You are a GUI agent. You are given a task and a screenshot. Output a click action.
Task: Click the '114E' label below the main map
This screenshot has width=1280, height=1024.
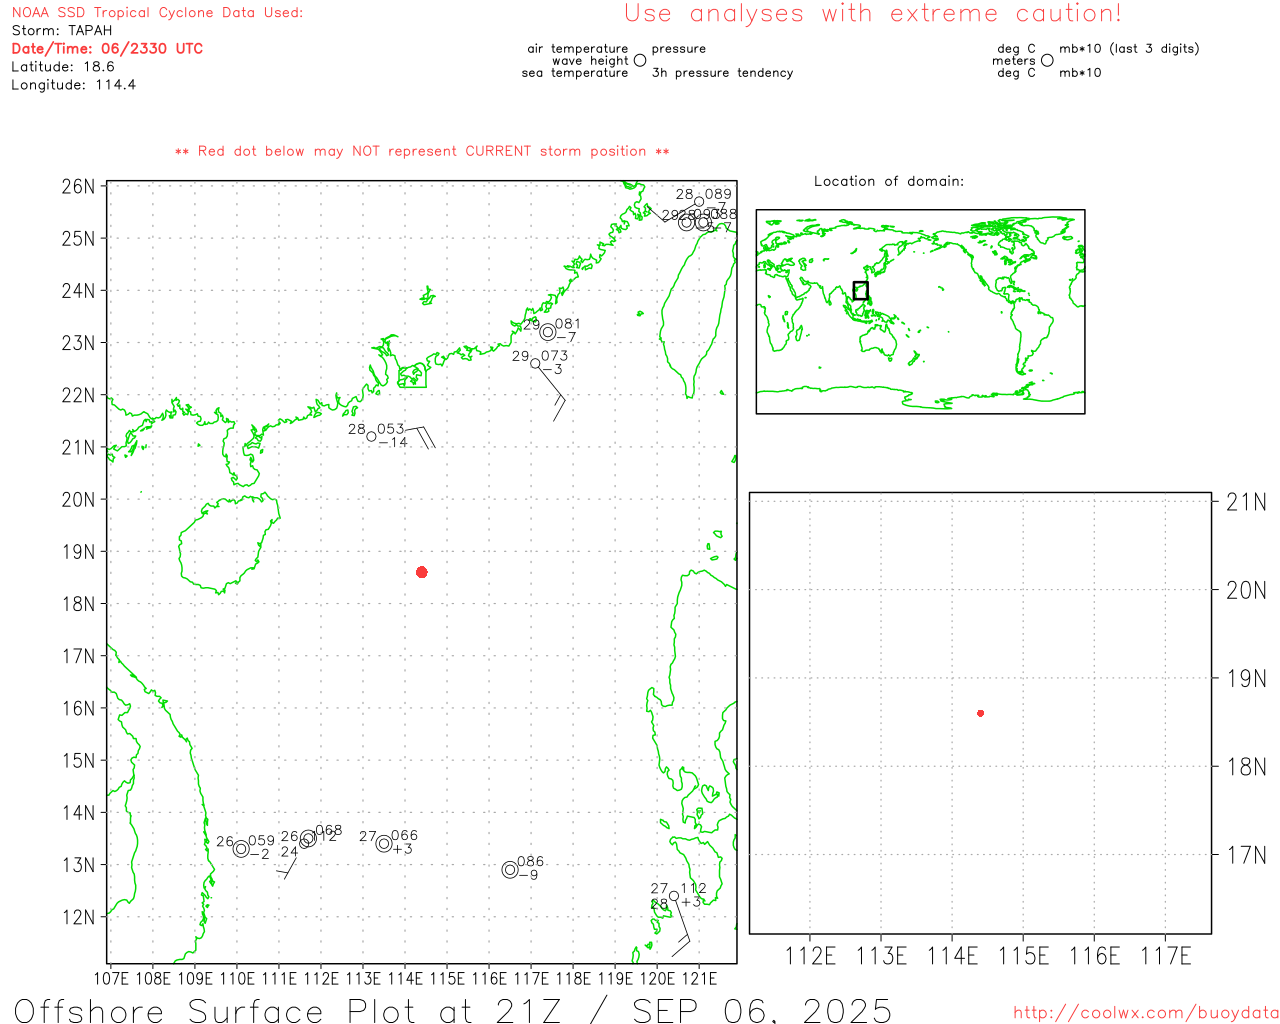[x=405, y=979]
